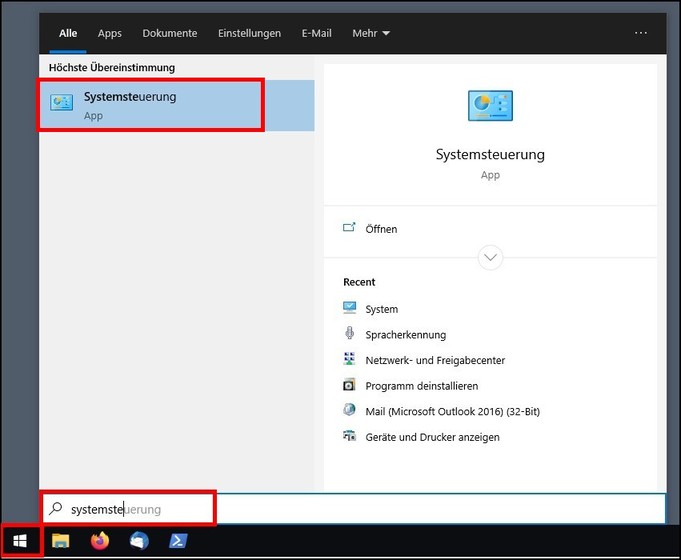This screenshot has width=681, height=560.
Task: Open the three-dots options menu
Action: coord(641,33)
